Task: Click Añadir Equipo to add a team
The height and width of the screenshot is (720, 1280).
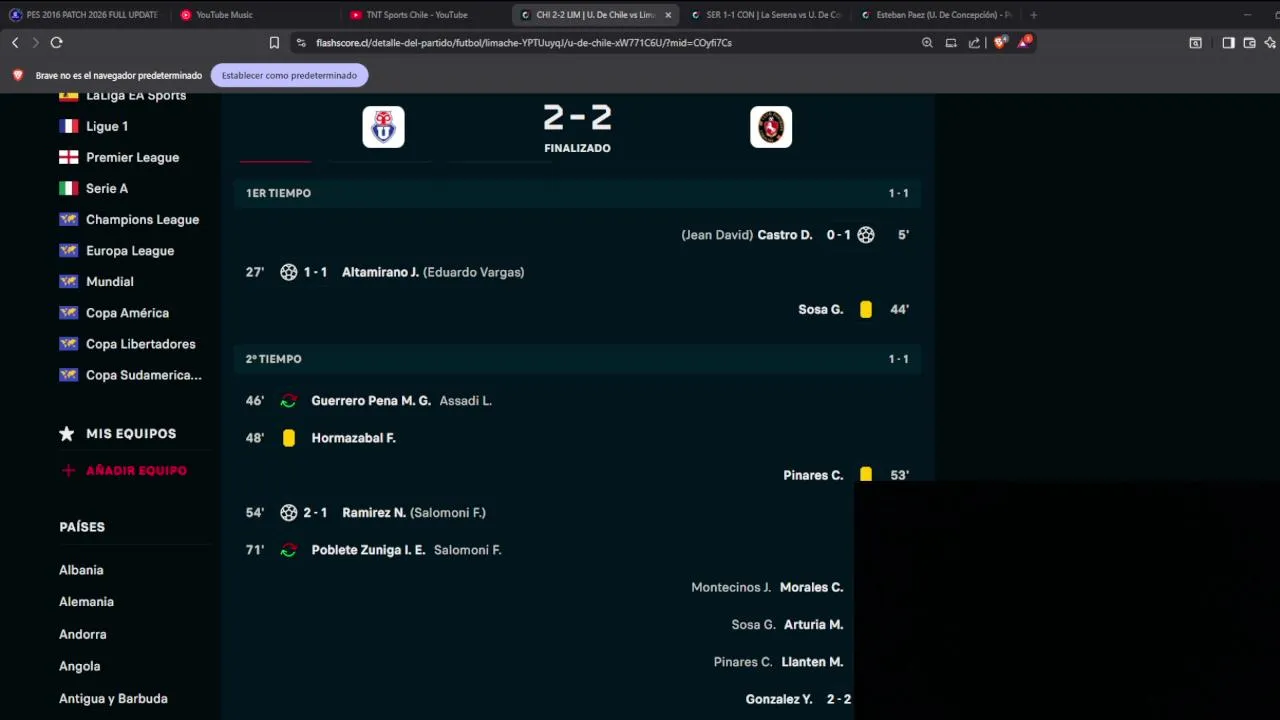Action: [x=136, y=471]
